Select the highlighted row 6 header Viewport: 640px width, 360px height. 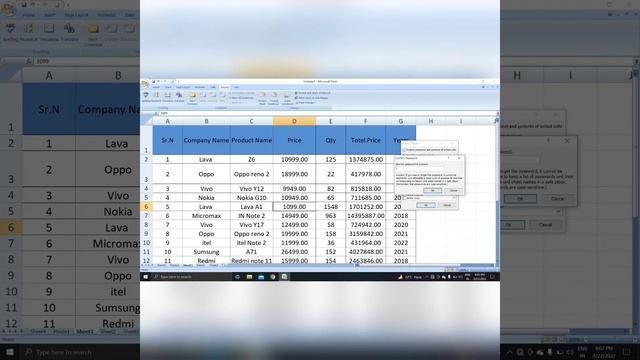146,207
